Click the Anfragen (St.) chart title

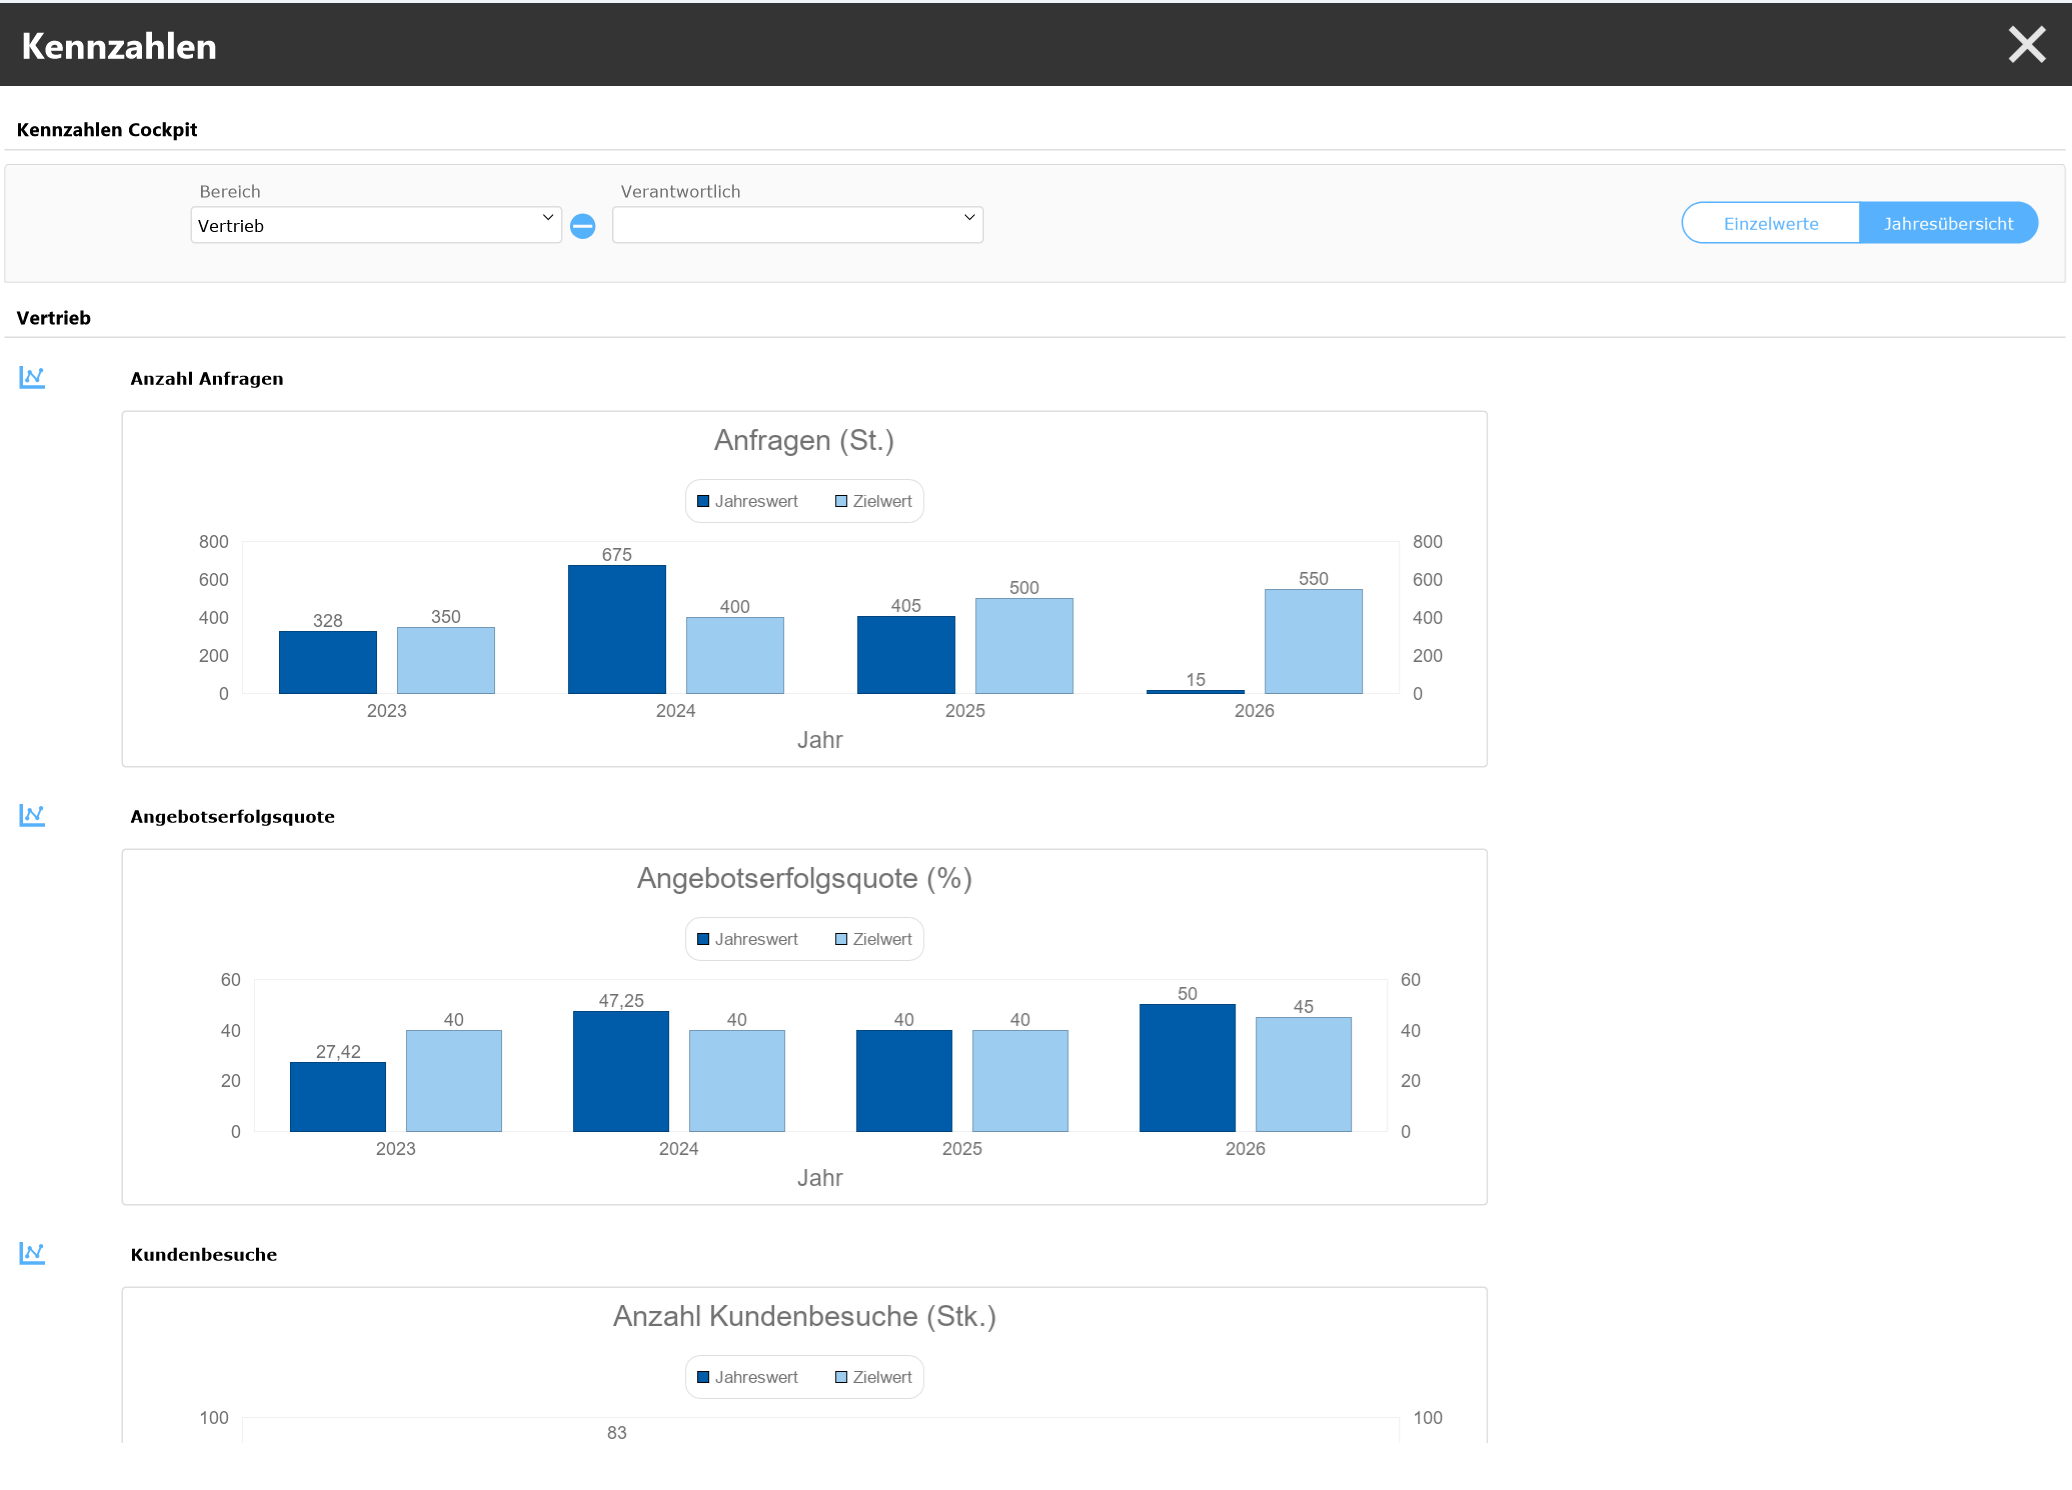coord(804,440)
